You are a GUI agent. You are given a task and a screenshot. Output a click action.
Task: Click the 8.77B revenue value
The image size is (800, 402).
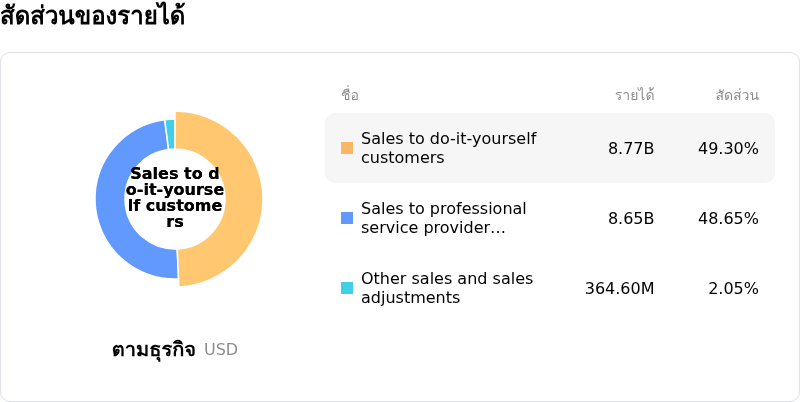(631, 149)
